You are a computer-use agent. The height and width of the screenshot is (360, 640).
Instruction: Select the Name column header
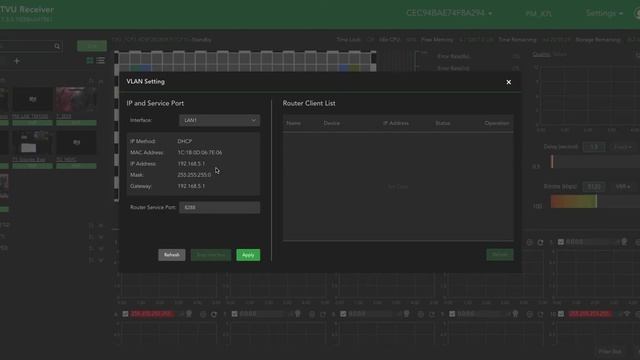pyautogui.click(x=293, y=123)
